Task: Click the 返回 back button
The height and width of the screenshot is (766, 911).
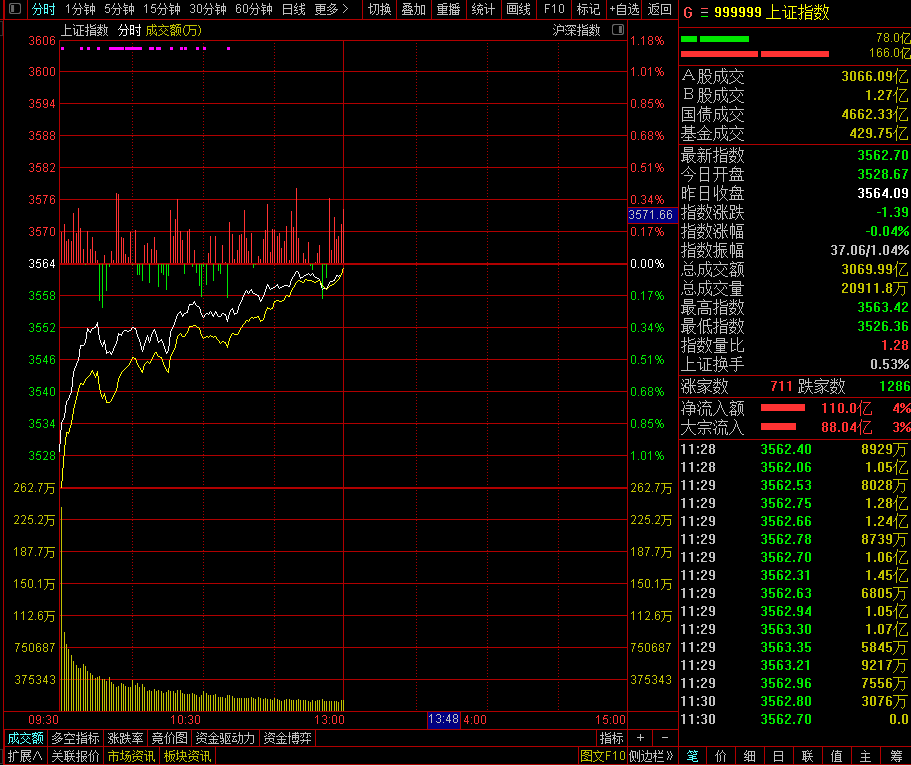Action: tap(659, 9)
